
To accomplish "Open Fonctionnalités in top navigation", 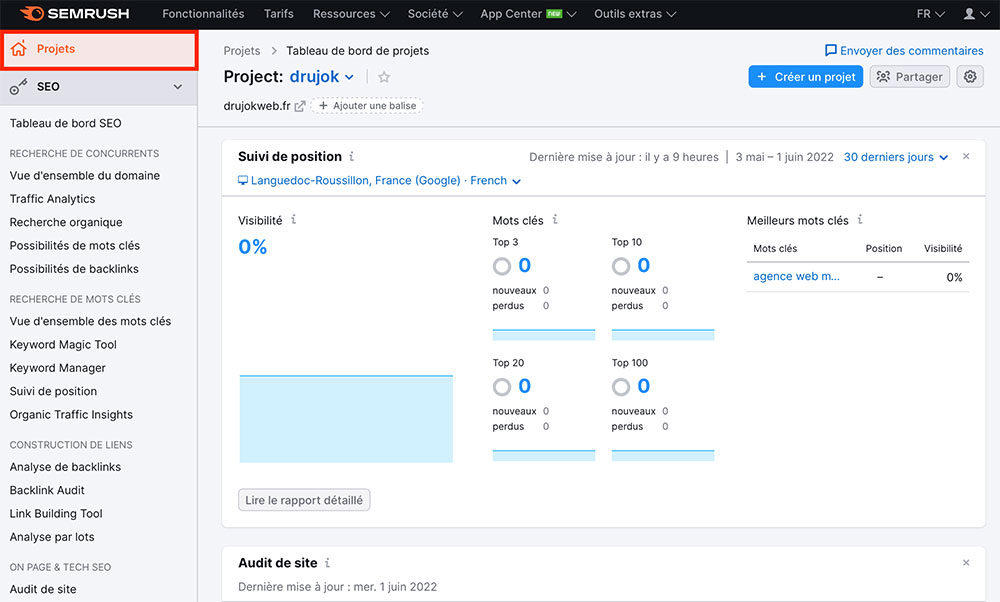I will [x=203, y=13].
